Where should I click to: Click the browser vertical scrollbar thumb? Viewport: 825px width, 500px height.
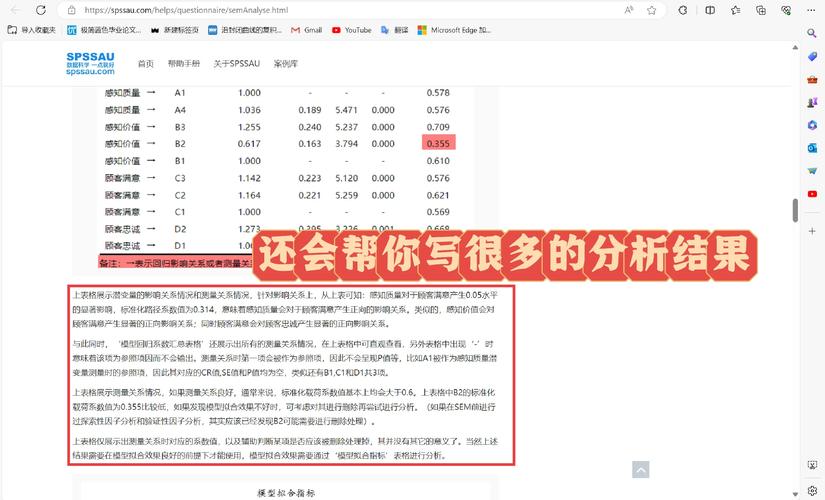(795, 211)
